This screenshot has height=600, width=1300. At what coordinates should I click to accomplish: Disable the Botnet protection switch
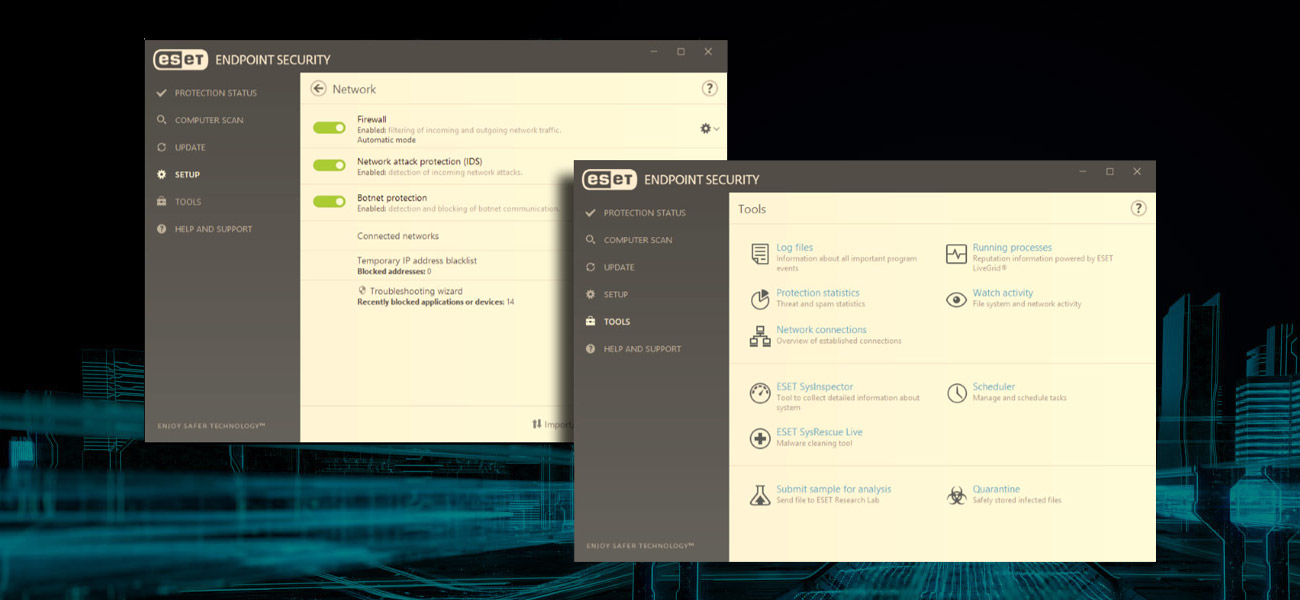329,201
